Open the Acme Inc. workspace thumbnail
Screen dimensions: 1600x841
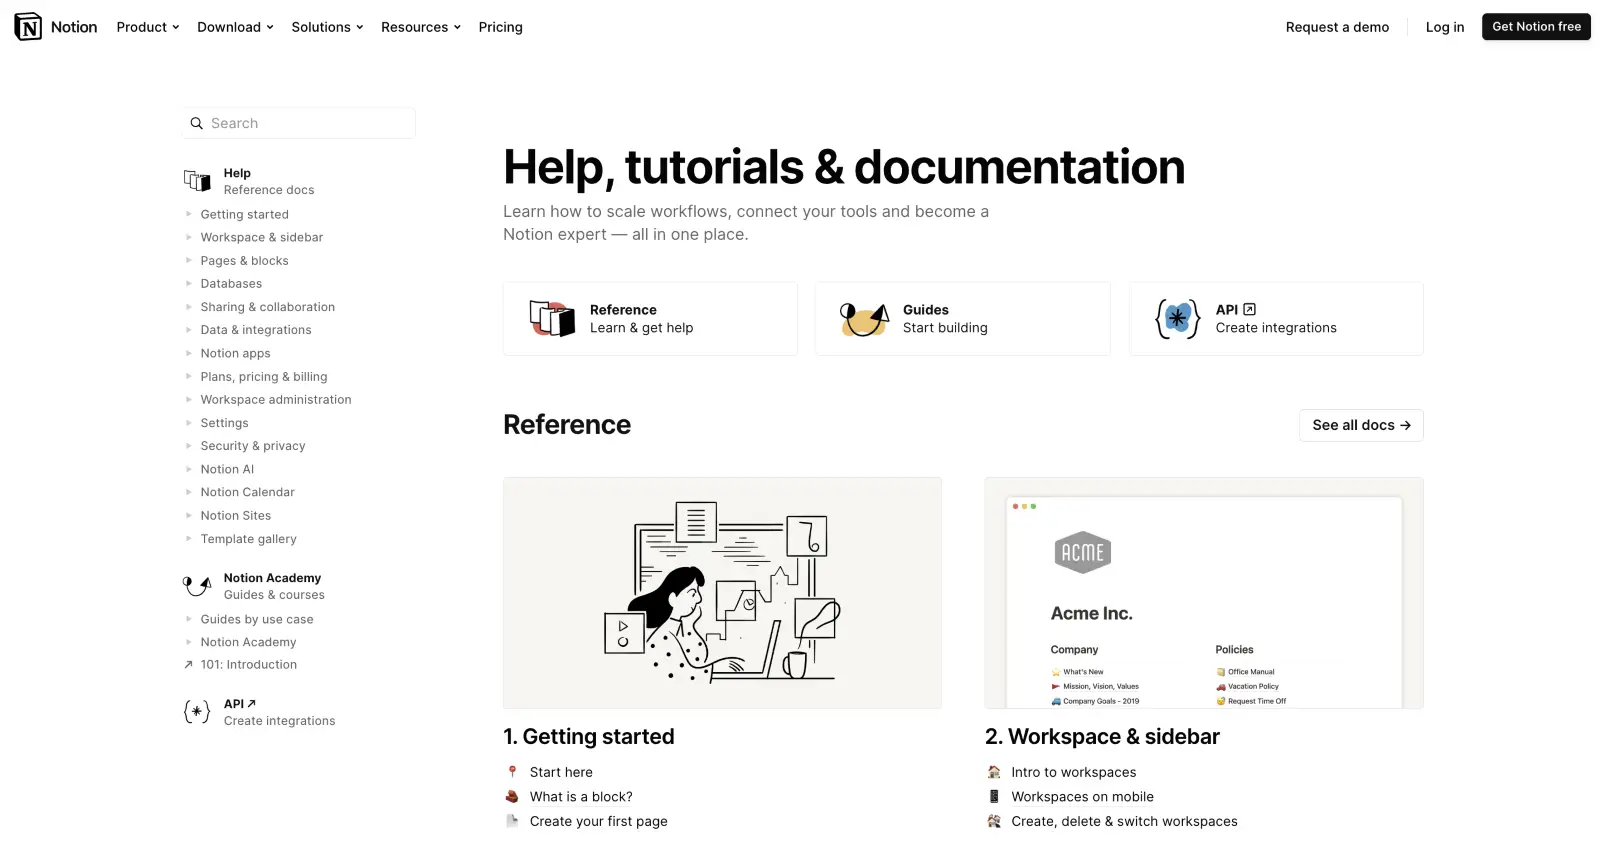pyautogui.click(x=1204, y=593)
